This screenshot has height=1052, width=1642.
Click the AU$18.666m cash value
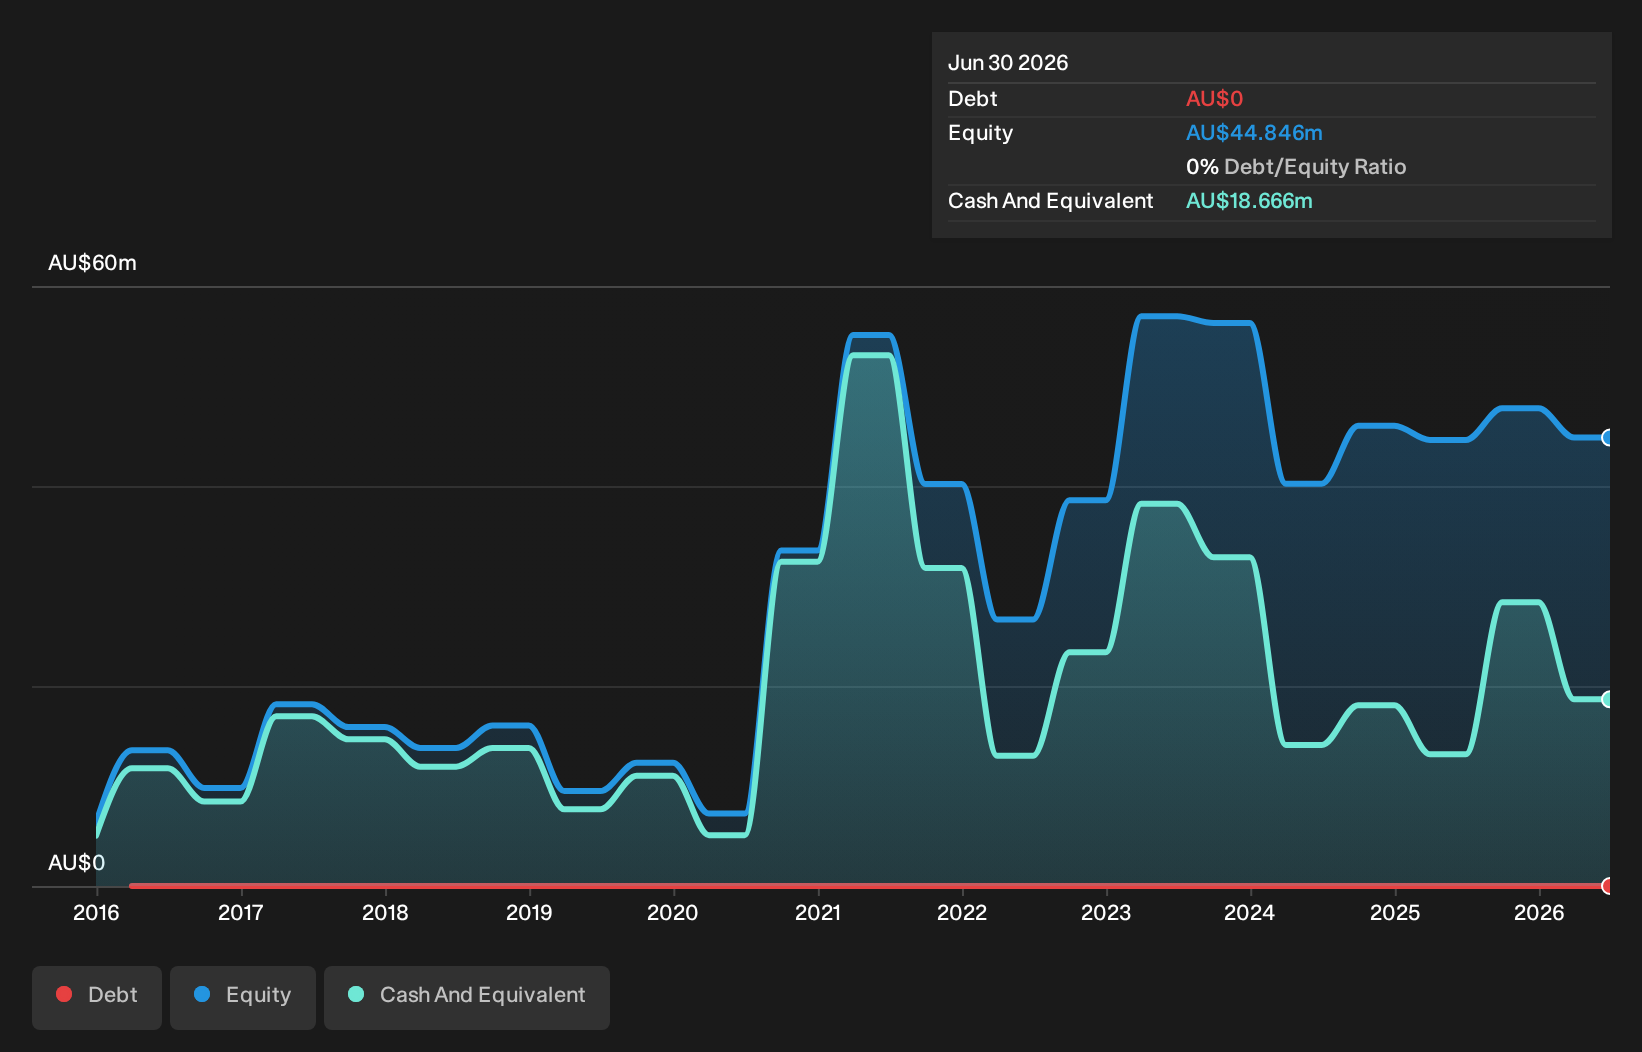pyautogui.click(x=1249, y=201)
